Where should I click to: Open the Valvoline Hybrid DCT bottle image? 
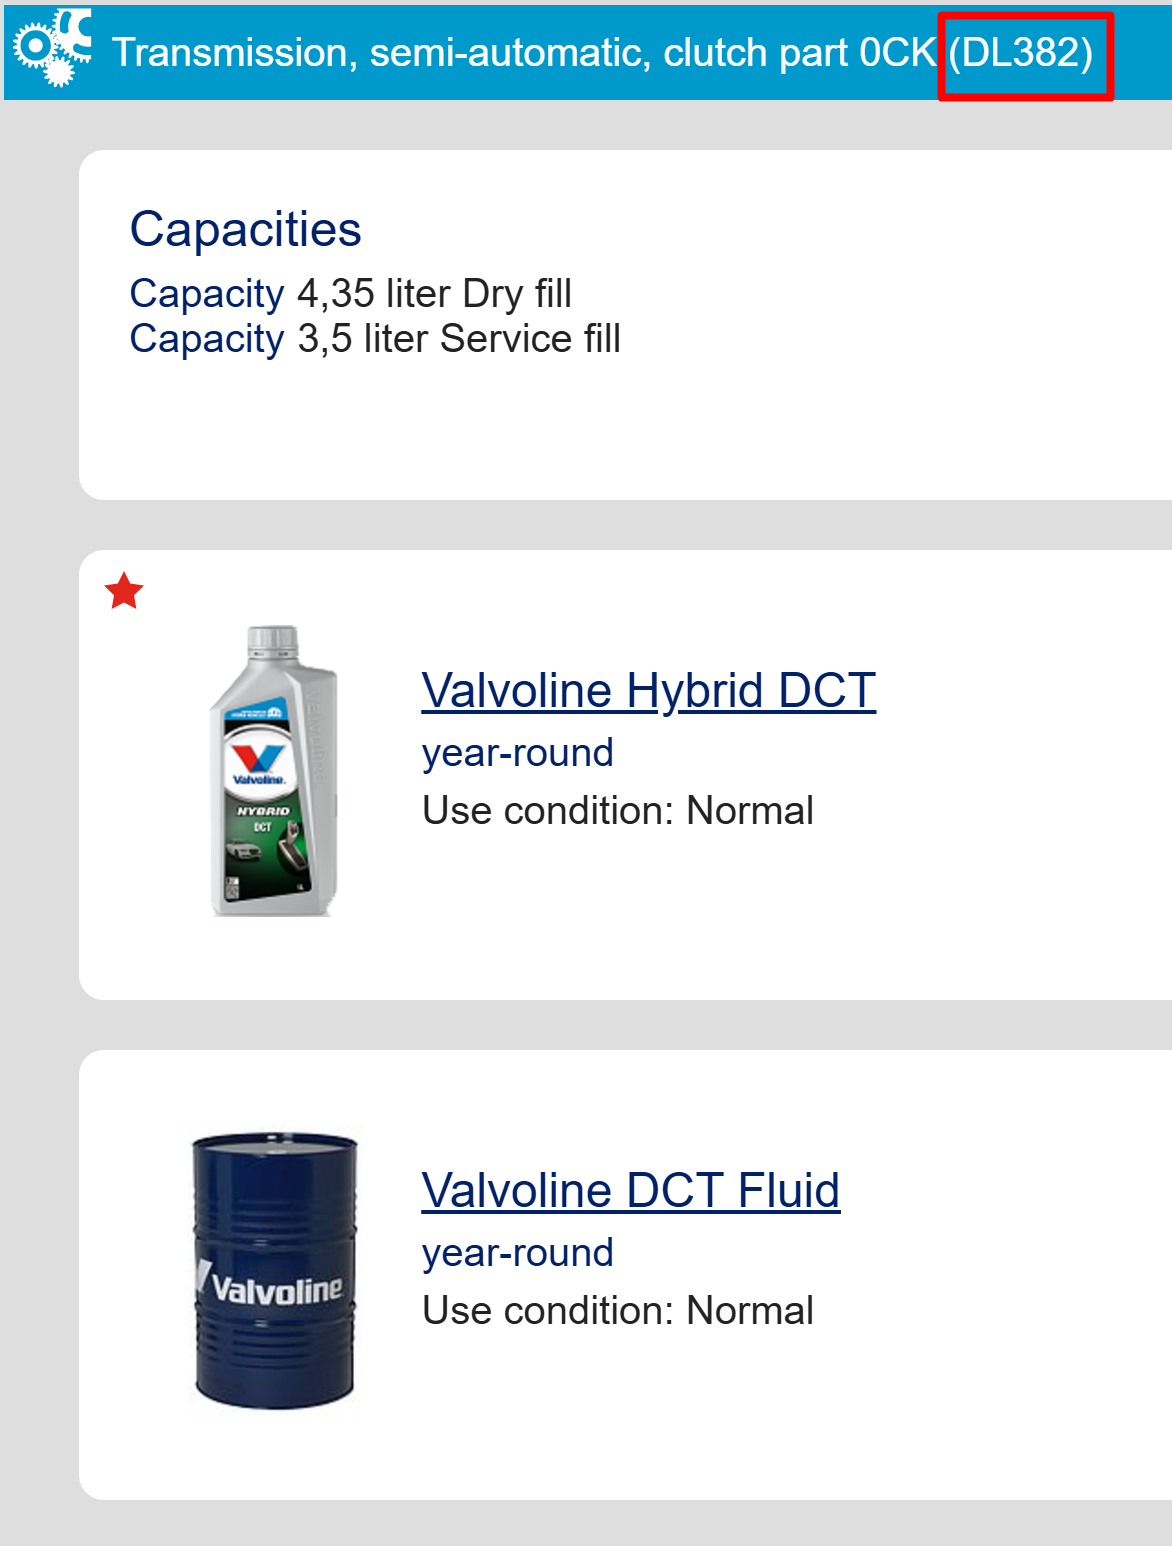(273, 771)
